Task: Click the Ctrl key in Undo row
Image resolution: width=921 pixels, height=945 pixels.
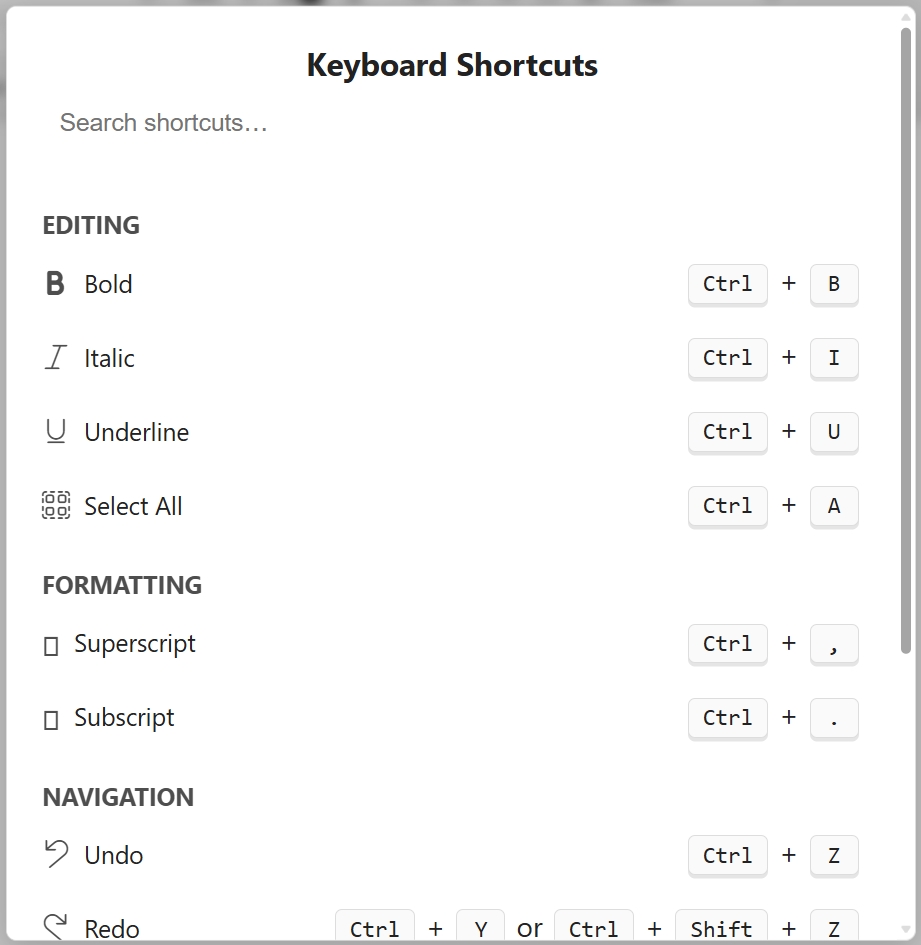Action: (x=727, y=856)
